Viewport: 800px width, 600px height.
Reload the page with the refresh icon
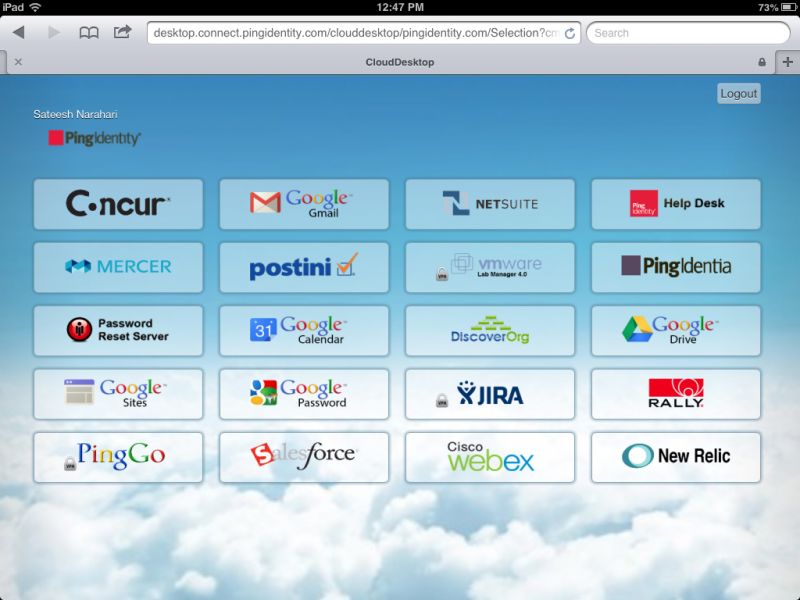(570, 33)
